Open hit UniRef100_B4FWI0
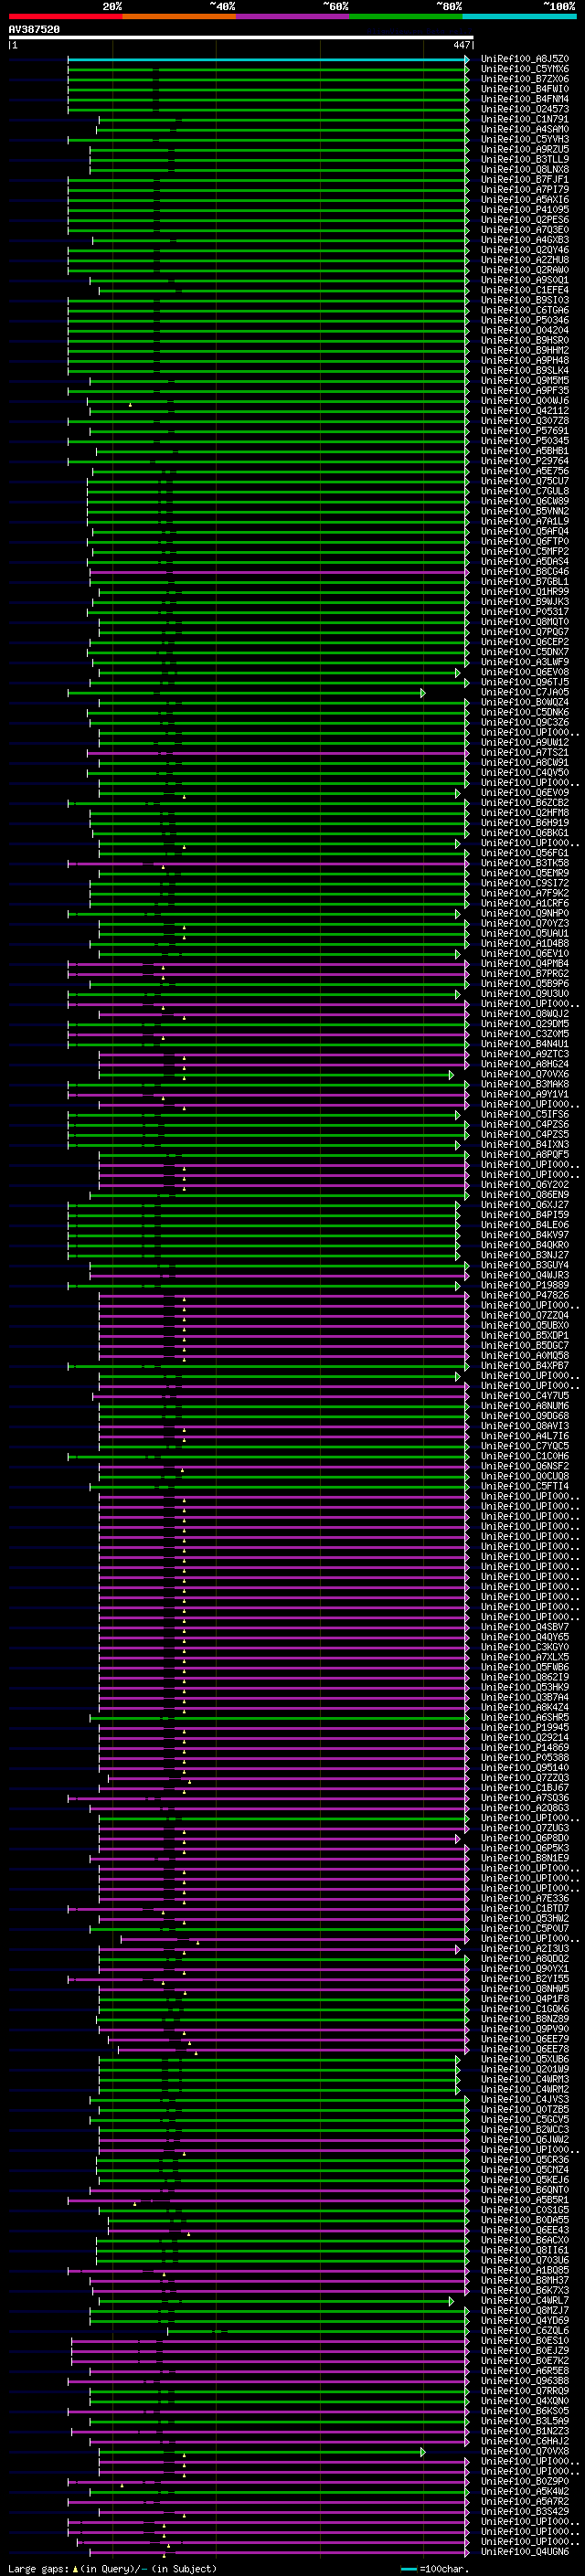This screenshot has width=585, height=2576. [525, 89]
